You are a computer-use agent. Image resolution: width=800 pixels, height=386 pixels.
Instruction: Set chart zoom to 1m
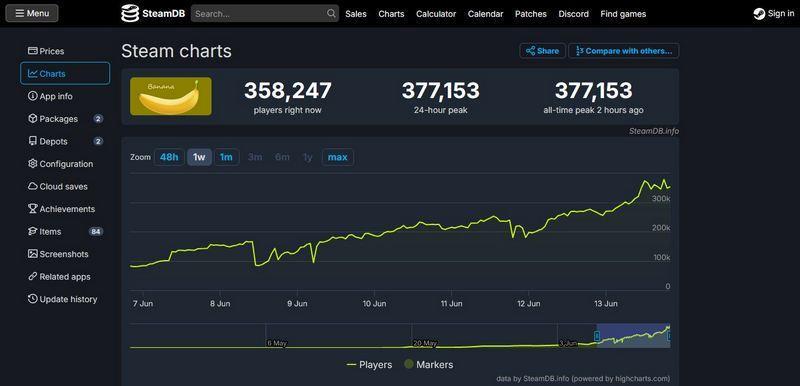(x=226, y=157)
